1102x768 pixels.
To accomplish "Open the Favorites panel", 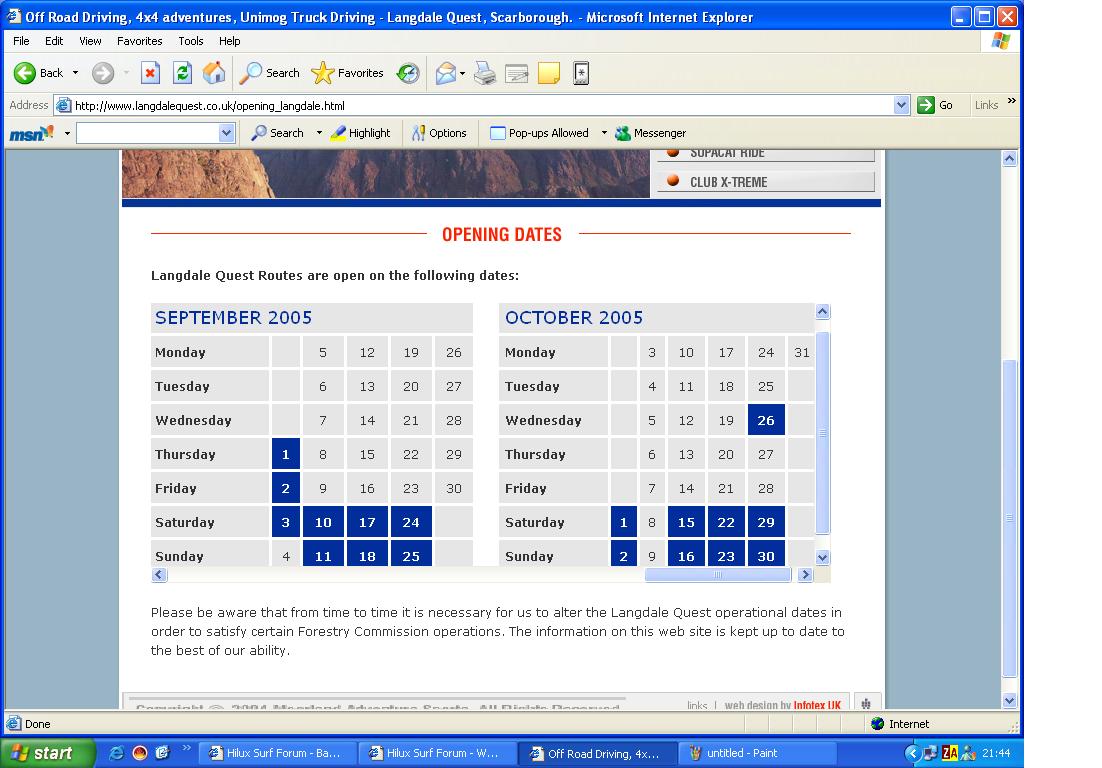I will [x=348, y=73].
